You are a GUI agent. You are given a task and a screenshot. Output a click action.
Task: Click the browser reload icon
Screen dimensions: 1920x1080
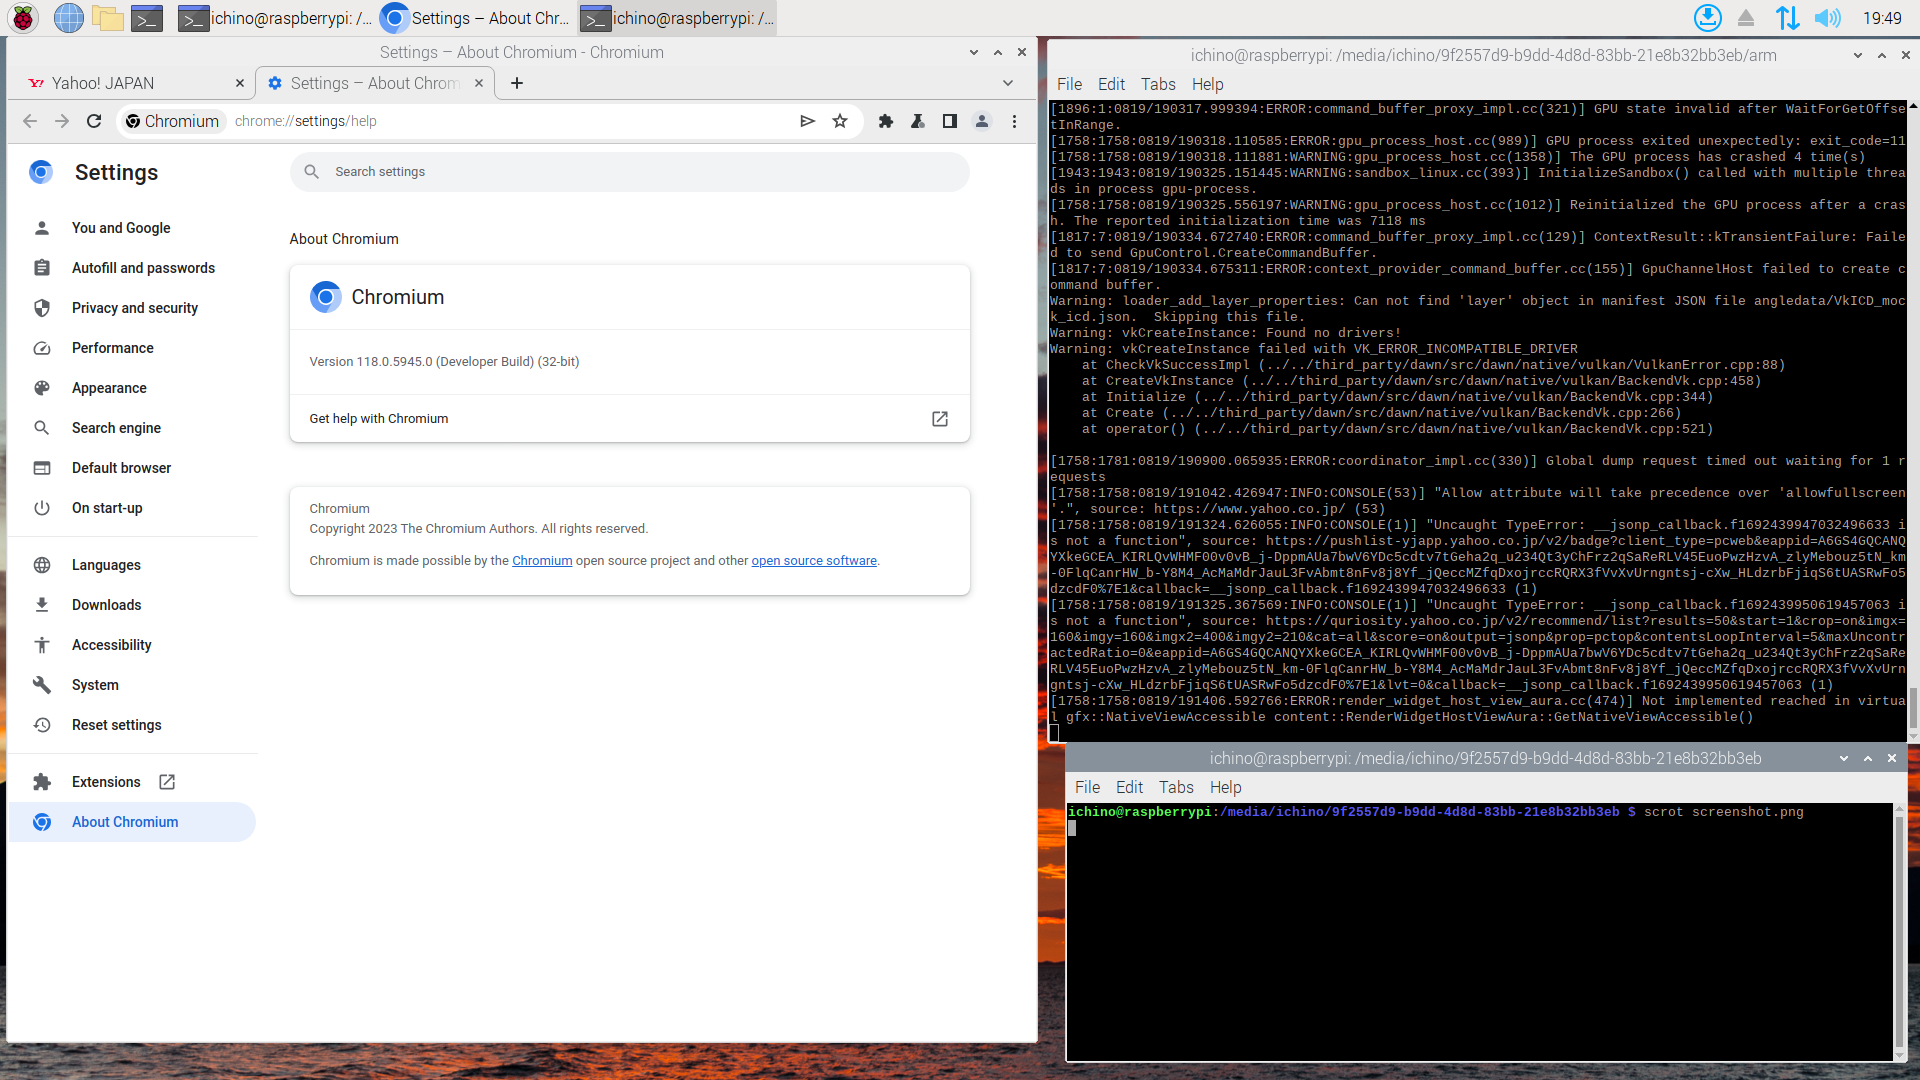point(94,121)
